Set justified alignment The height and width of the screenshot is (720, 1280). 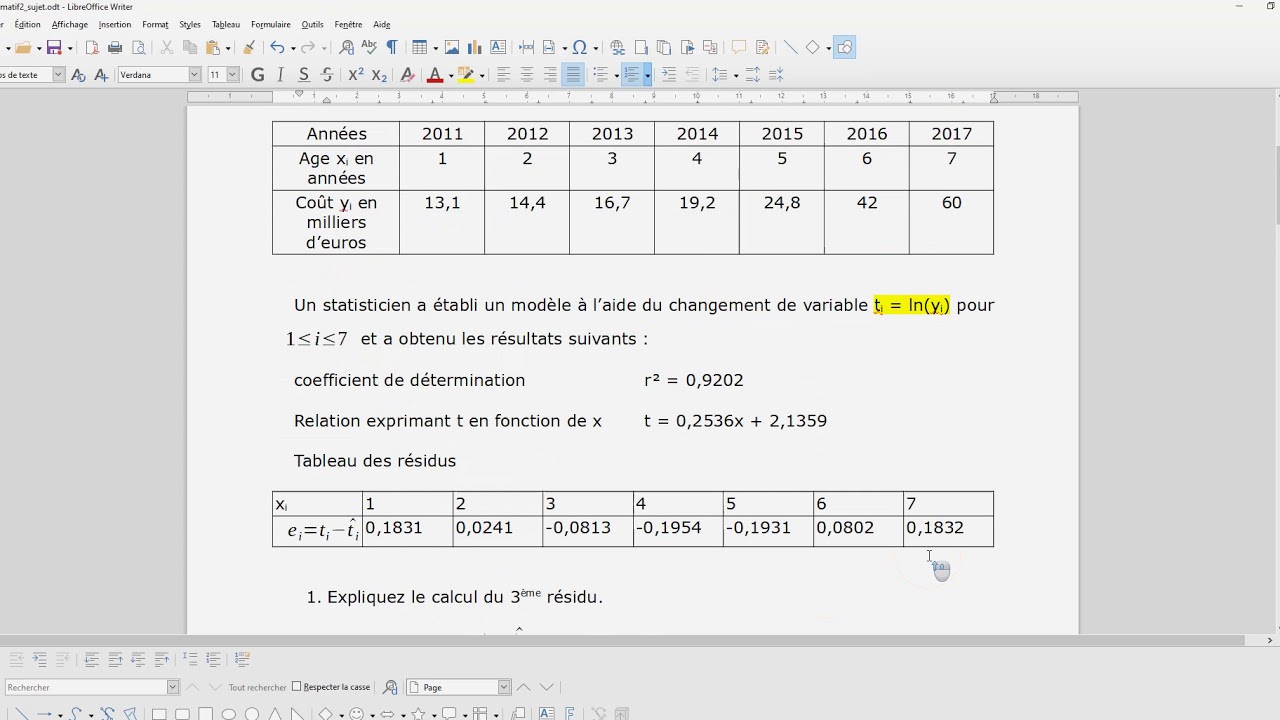tap(573, 74)
